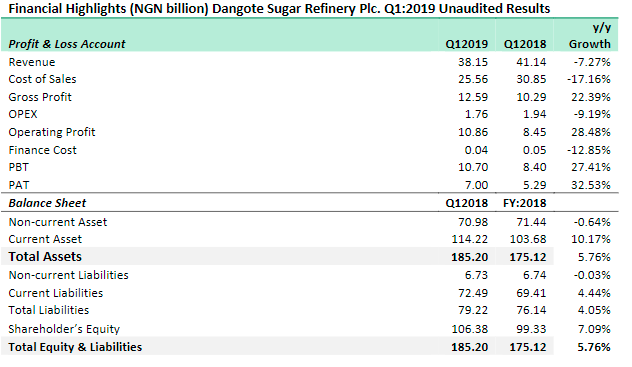Click Operating Profit value 10.86
This screenshot has height=367, width=632.
click(x=473, y=132)
